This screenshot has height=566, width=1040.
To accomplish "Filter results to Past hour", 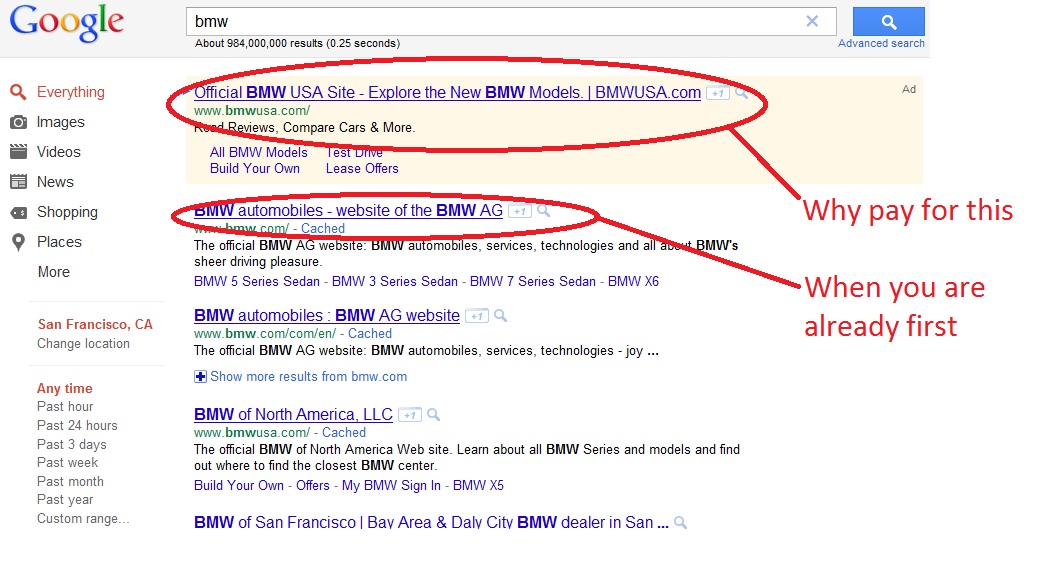I will (x=65, y=406).
